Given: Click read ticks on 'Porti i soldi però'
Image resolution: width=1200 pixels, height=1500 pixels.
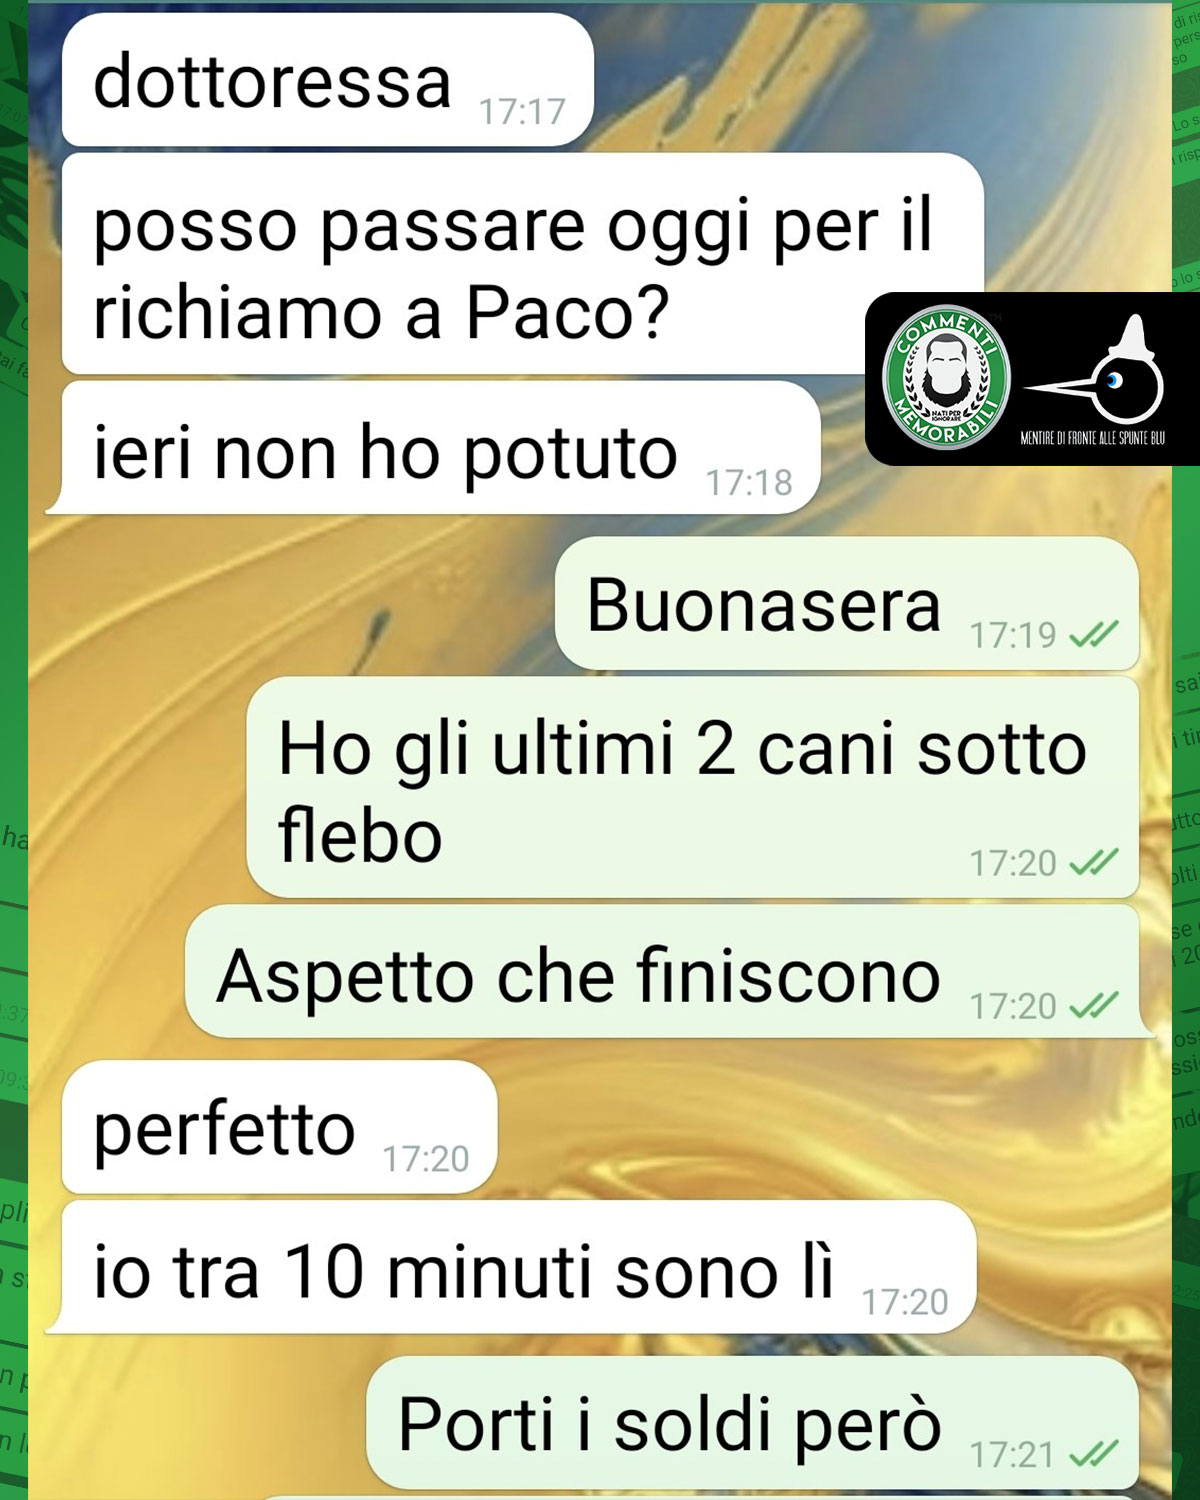Looking at the screenshot, I should [1093, 1453].
